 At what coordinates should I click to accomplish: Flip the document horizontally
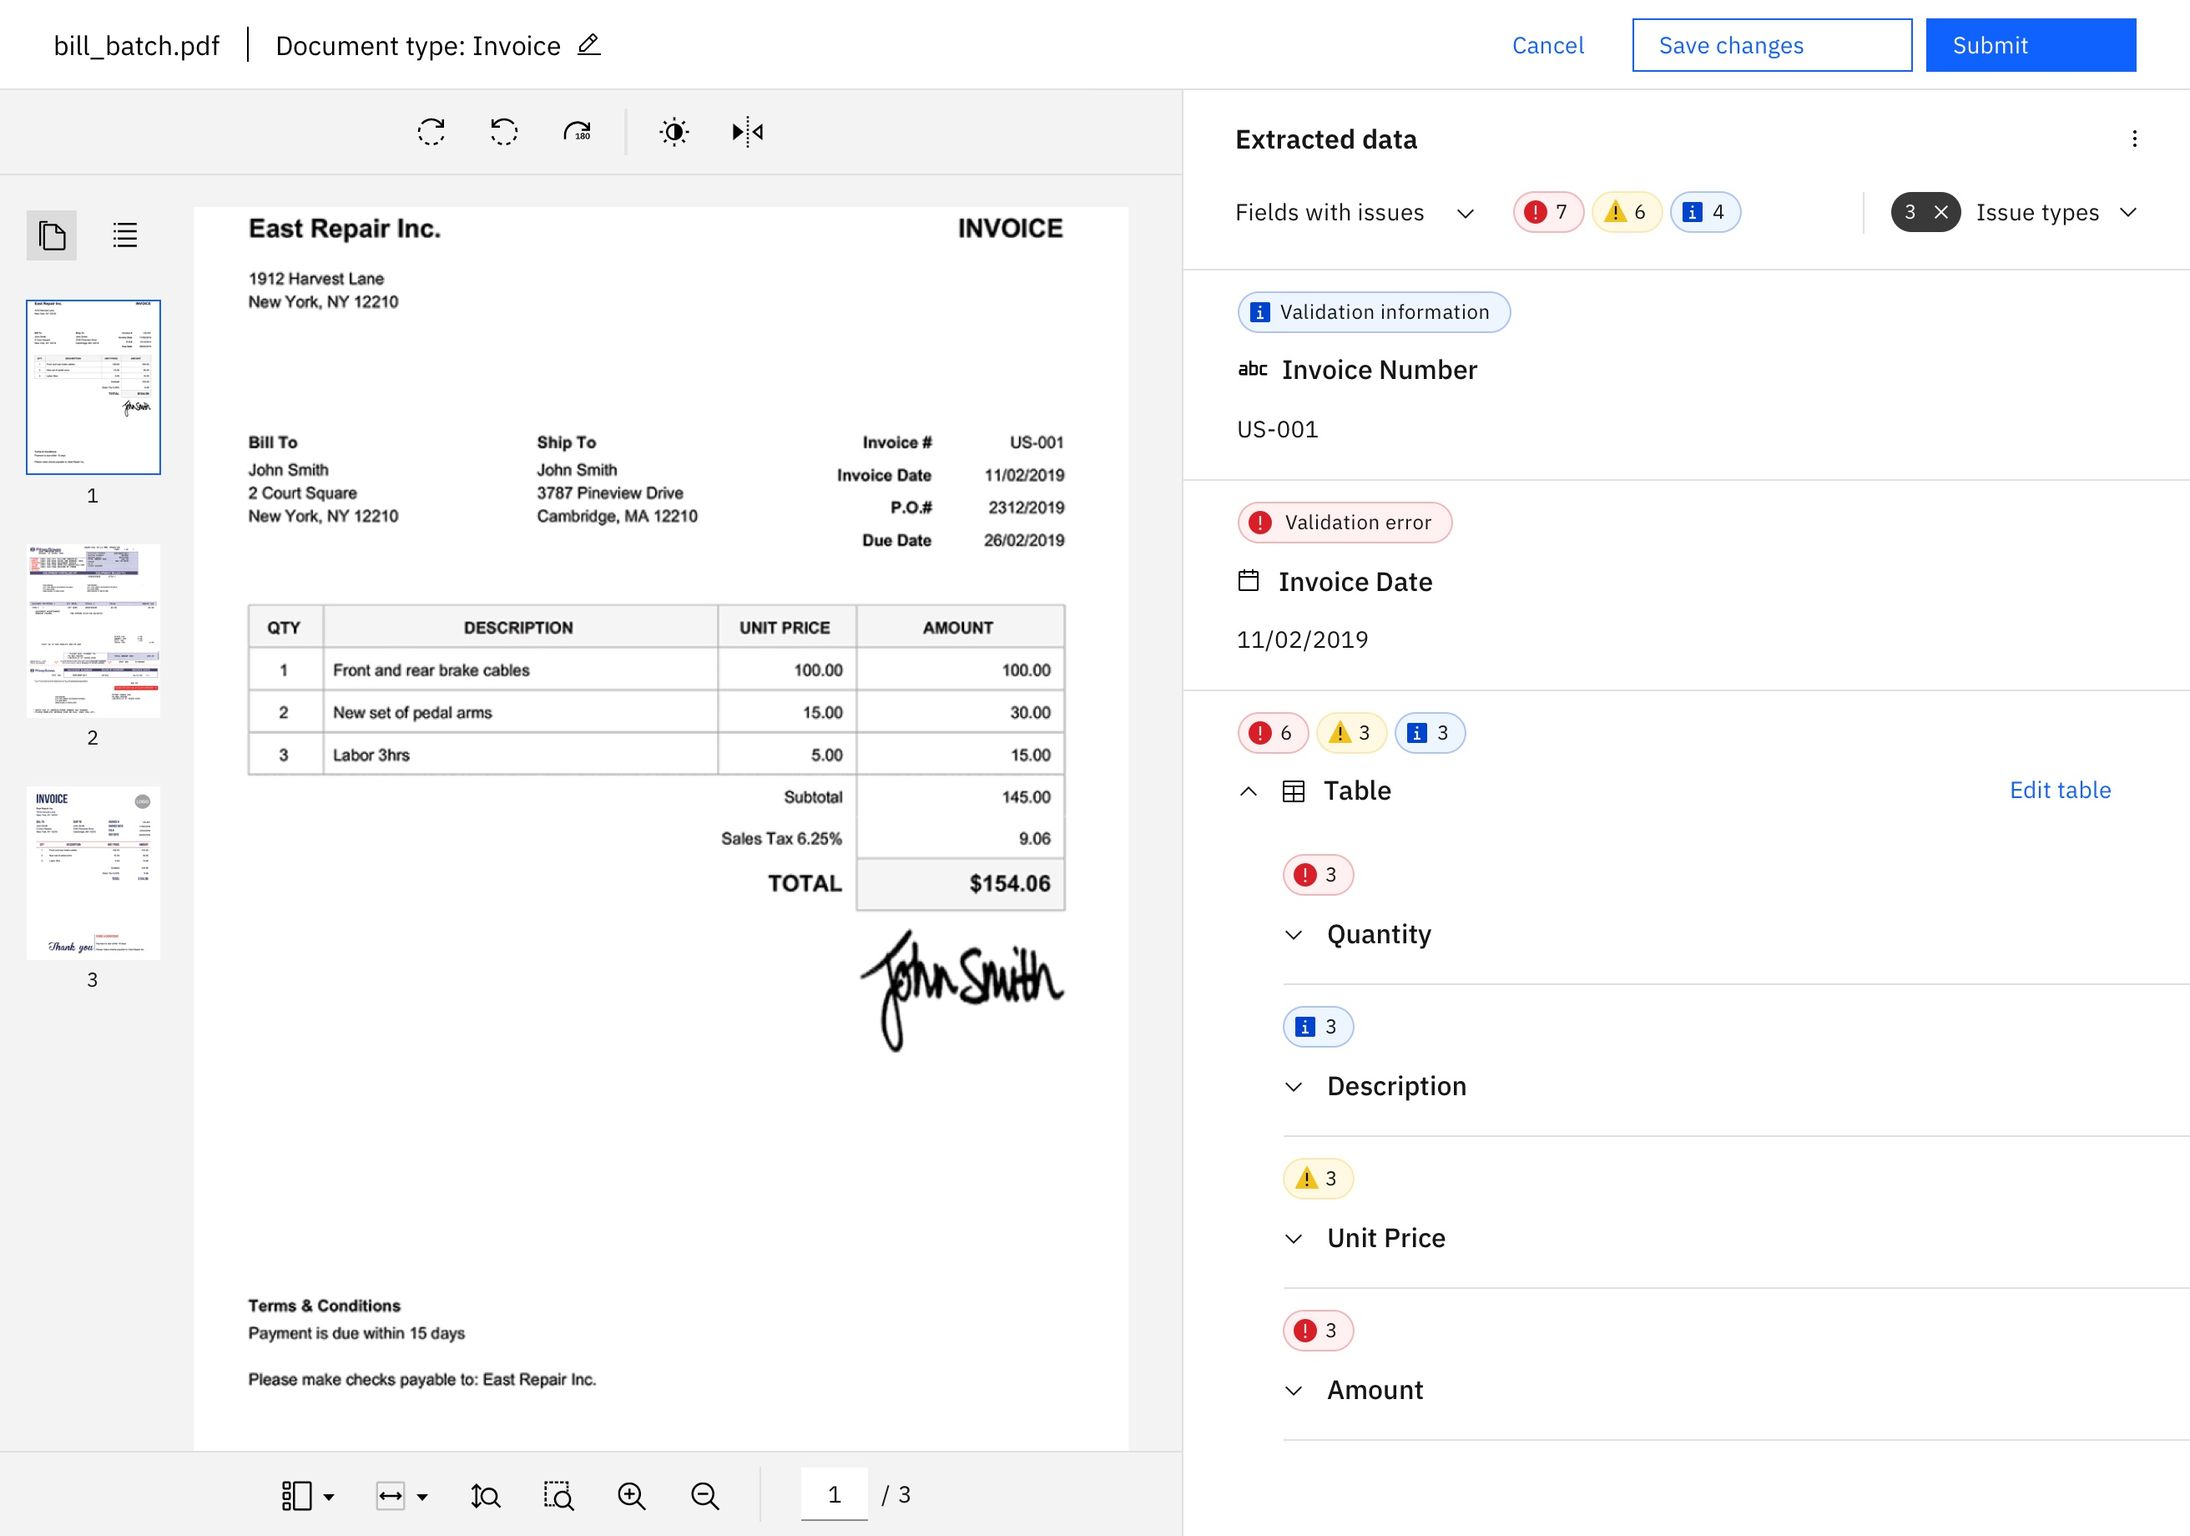tap(746, 131)
